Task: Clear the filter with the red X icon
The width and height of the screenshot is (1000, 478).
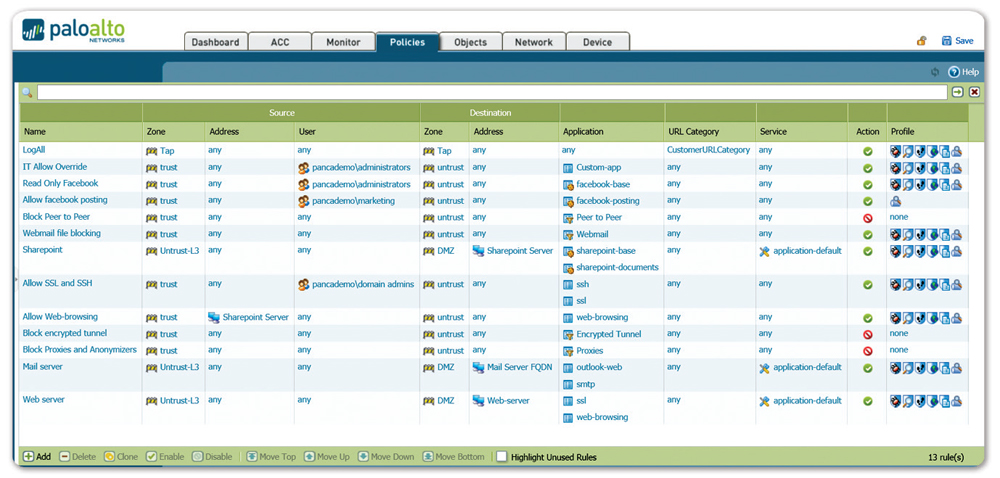Action: [x=974, y=92]
